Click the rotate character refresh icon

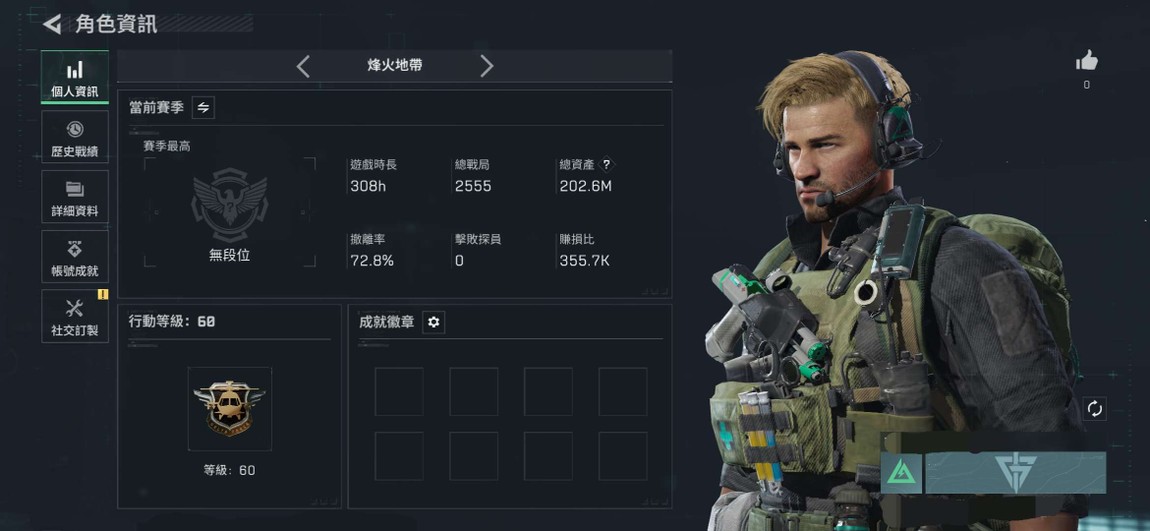coord(1094,409)
